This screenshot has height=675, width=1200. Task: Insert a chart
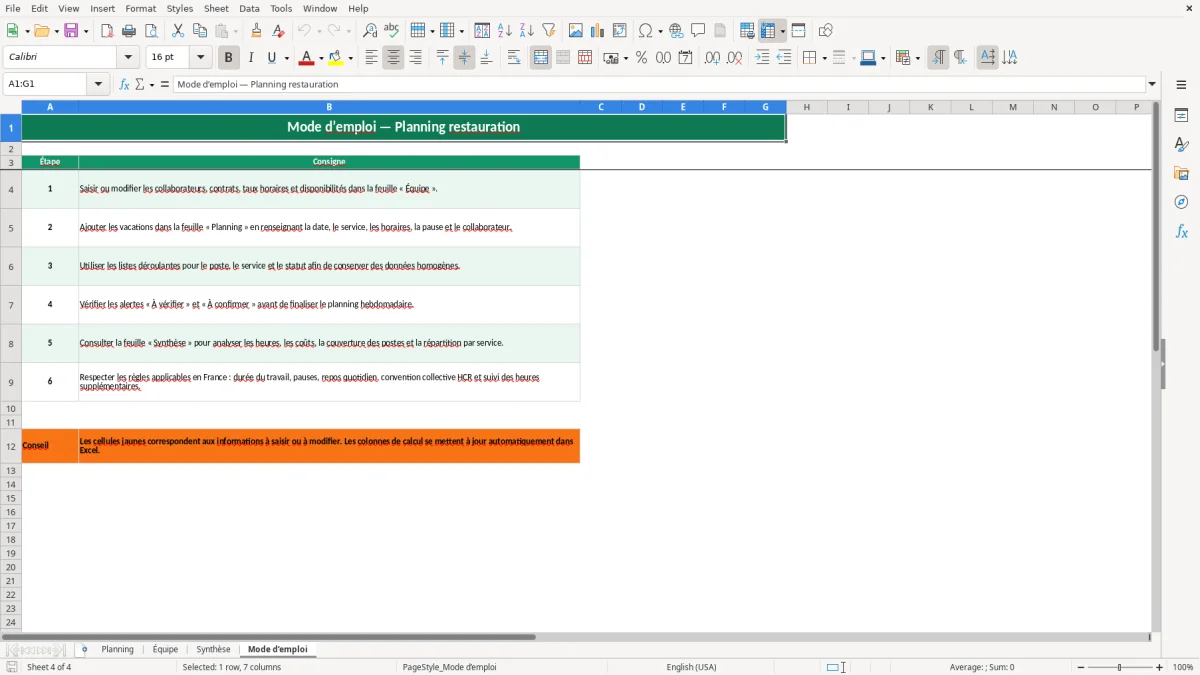click(x=598, y=31)
